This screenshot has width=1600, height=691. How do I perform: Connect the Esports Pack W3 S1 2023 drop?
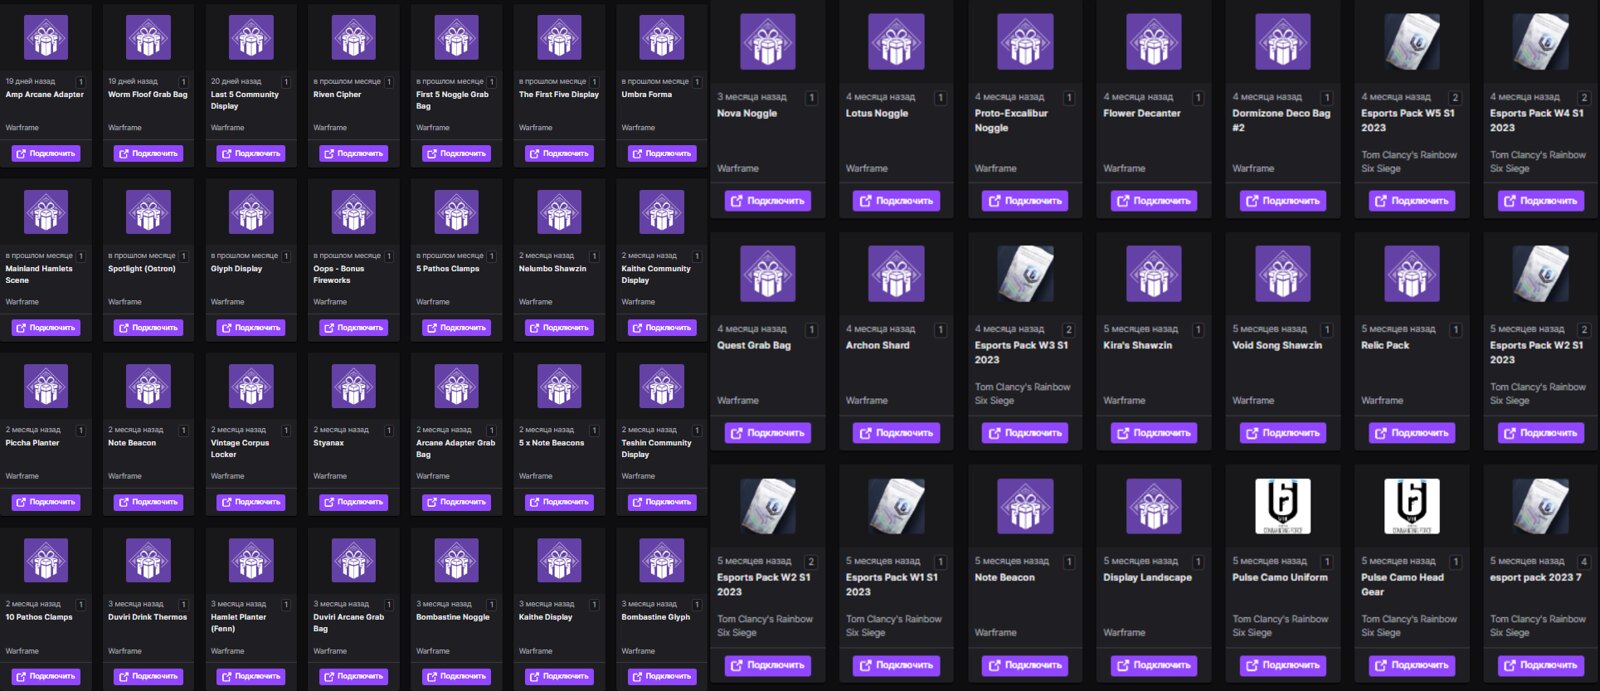(1025, 433)
